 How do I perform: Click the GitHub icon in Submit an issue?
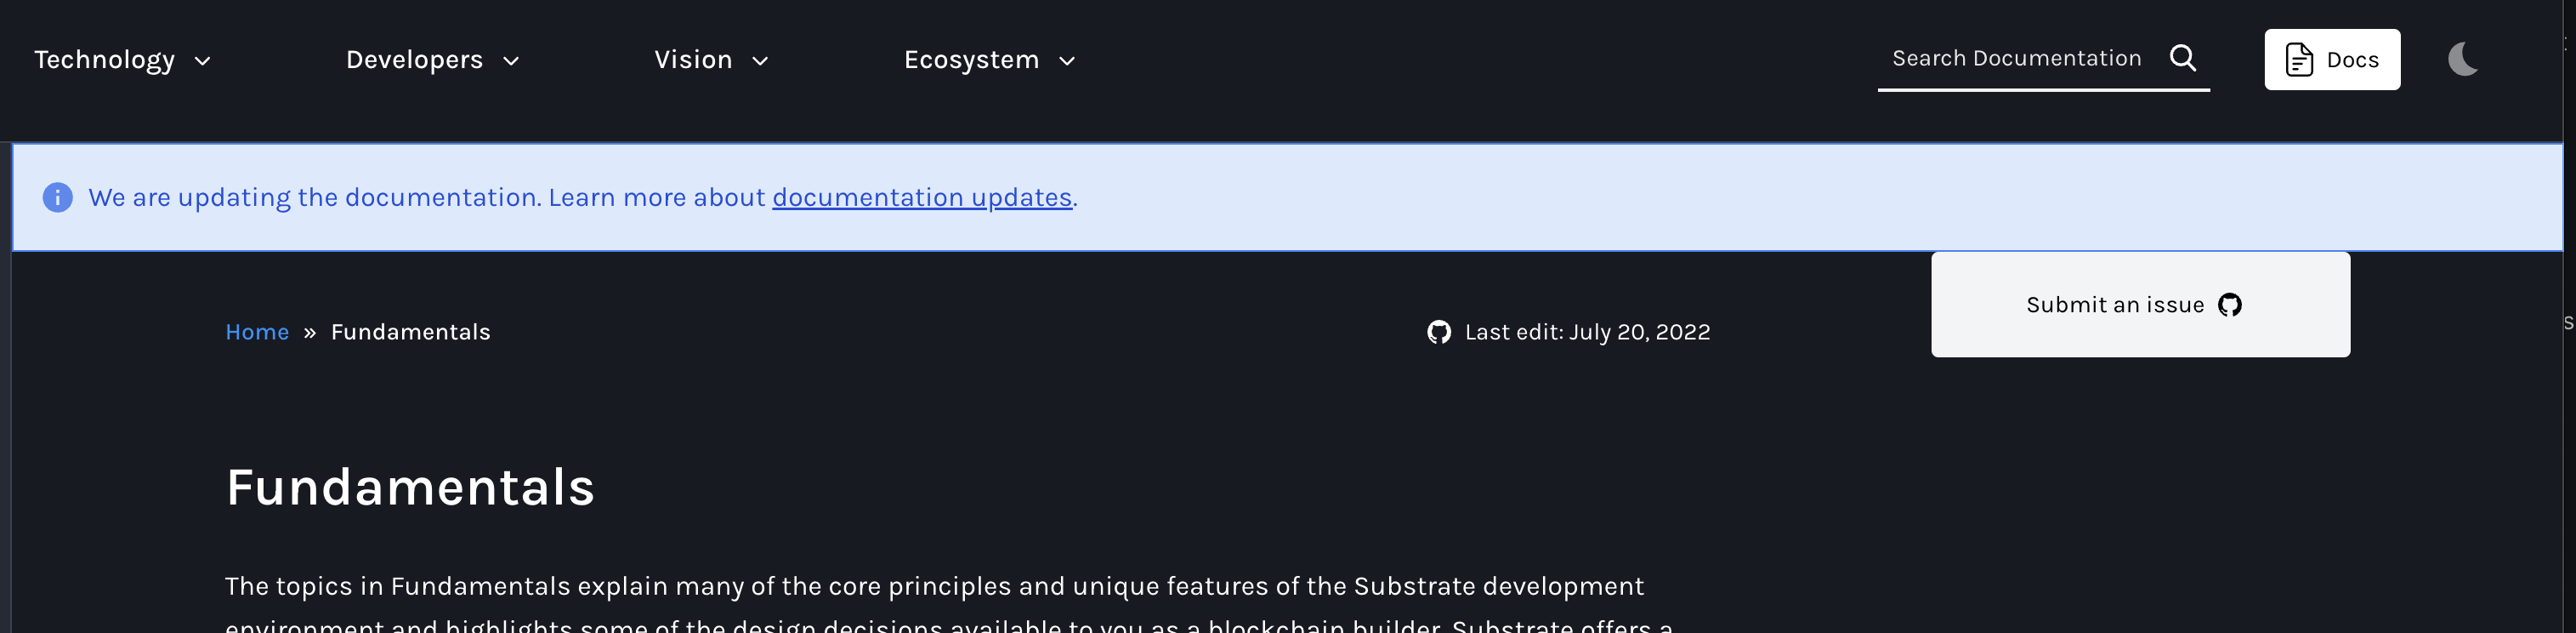[x=2230, y=305]
